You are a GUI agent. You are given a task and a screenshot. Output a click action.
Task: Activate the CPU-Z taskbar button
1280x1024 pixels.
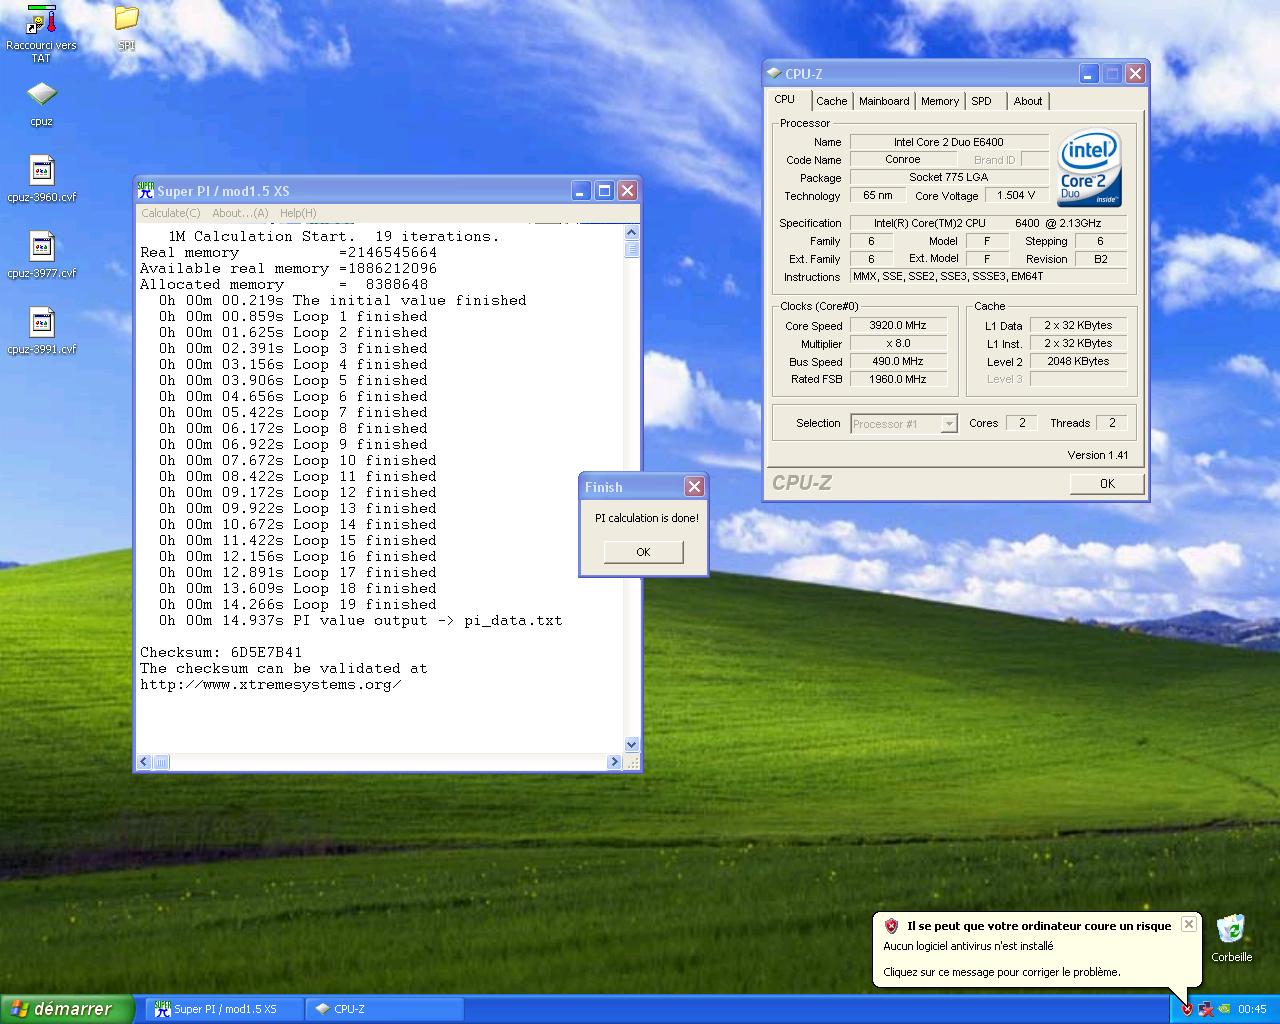point(384,1009)
